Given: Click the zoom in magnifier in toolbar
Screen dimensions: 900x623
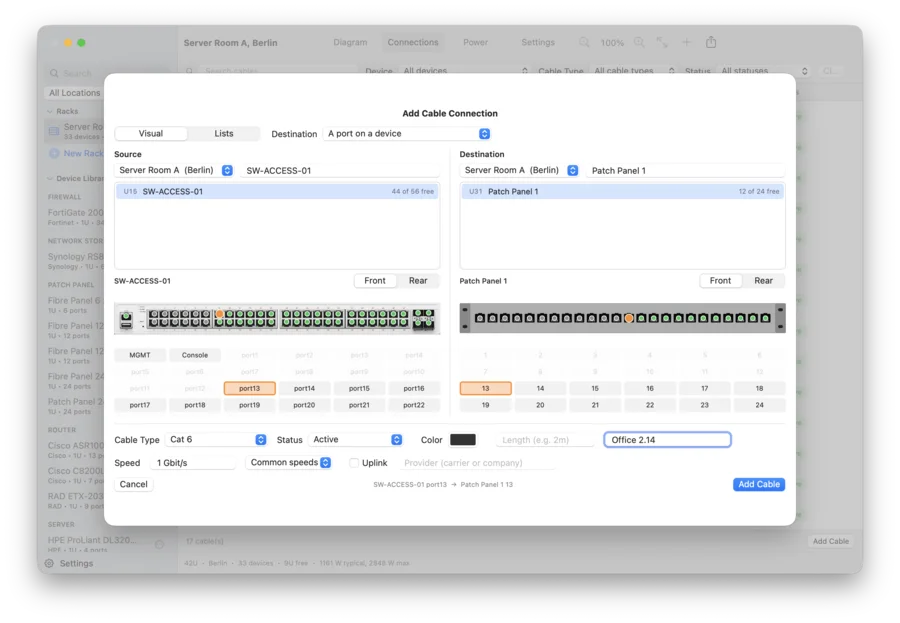Looking at the screenshot, I should (x=639, y=42).
